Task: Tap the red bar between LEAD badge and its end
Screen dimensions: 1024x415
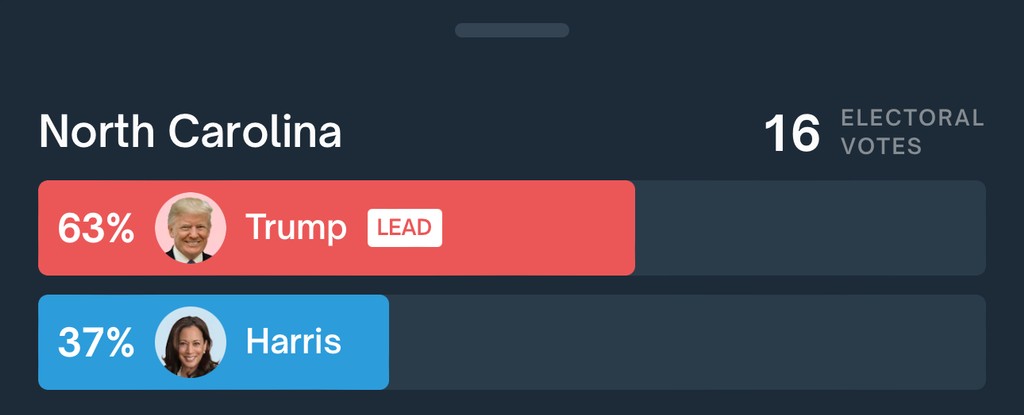Action: [x=539, y=228]
